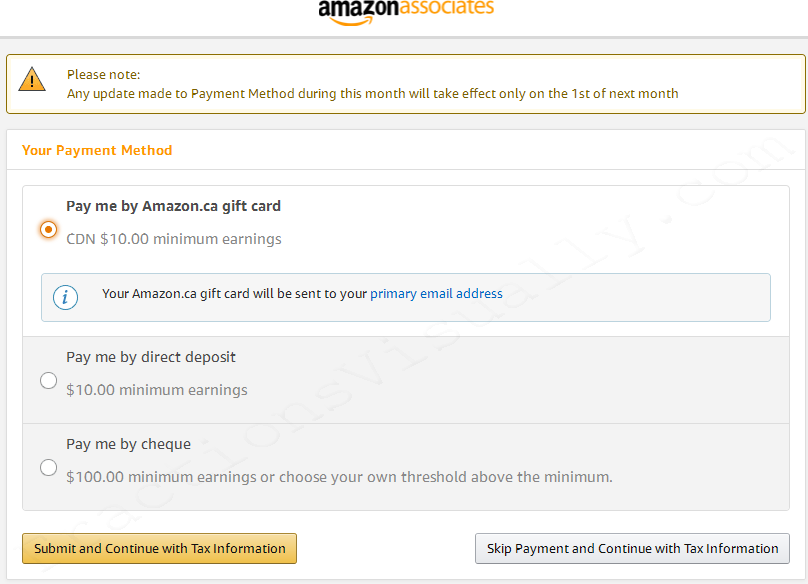Click the Please note: text in the warning box

(104, 75)
